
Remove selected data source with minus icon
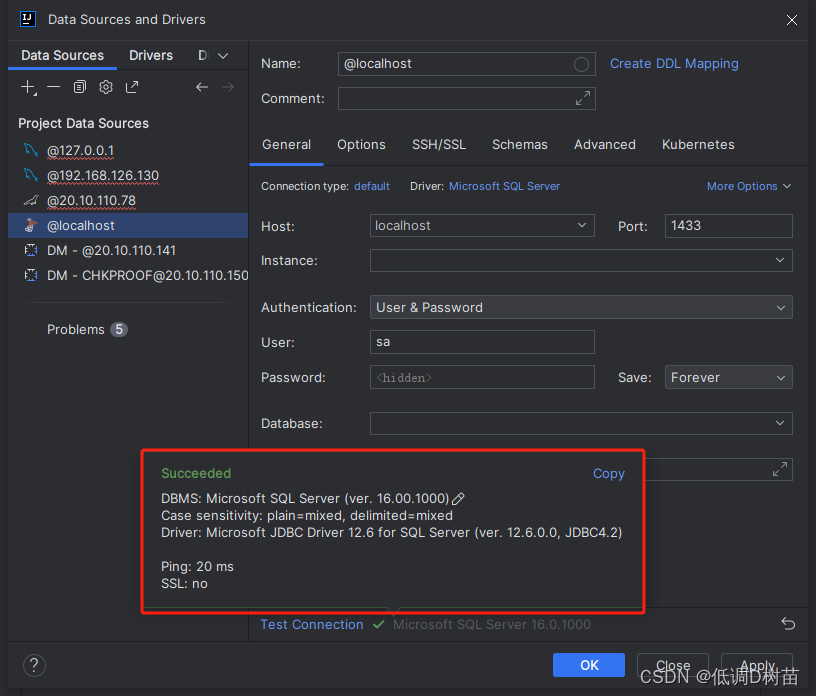[x=54, y=87]
